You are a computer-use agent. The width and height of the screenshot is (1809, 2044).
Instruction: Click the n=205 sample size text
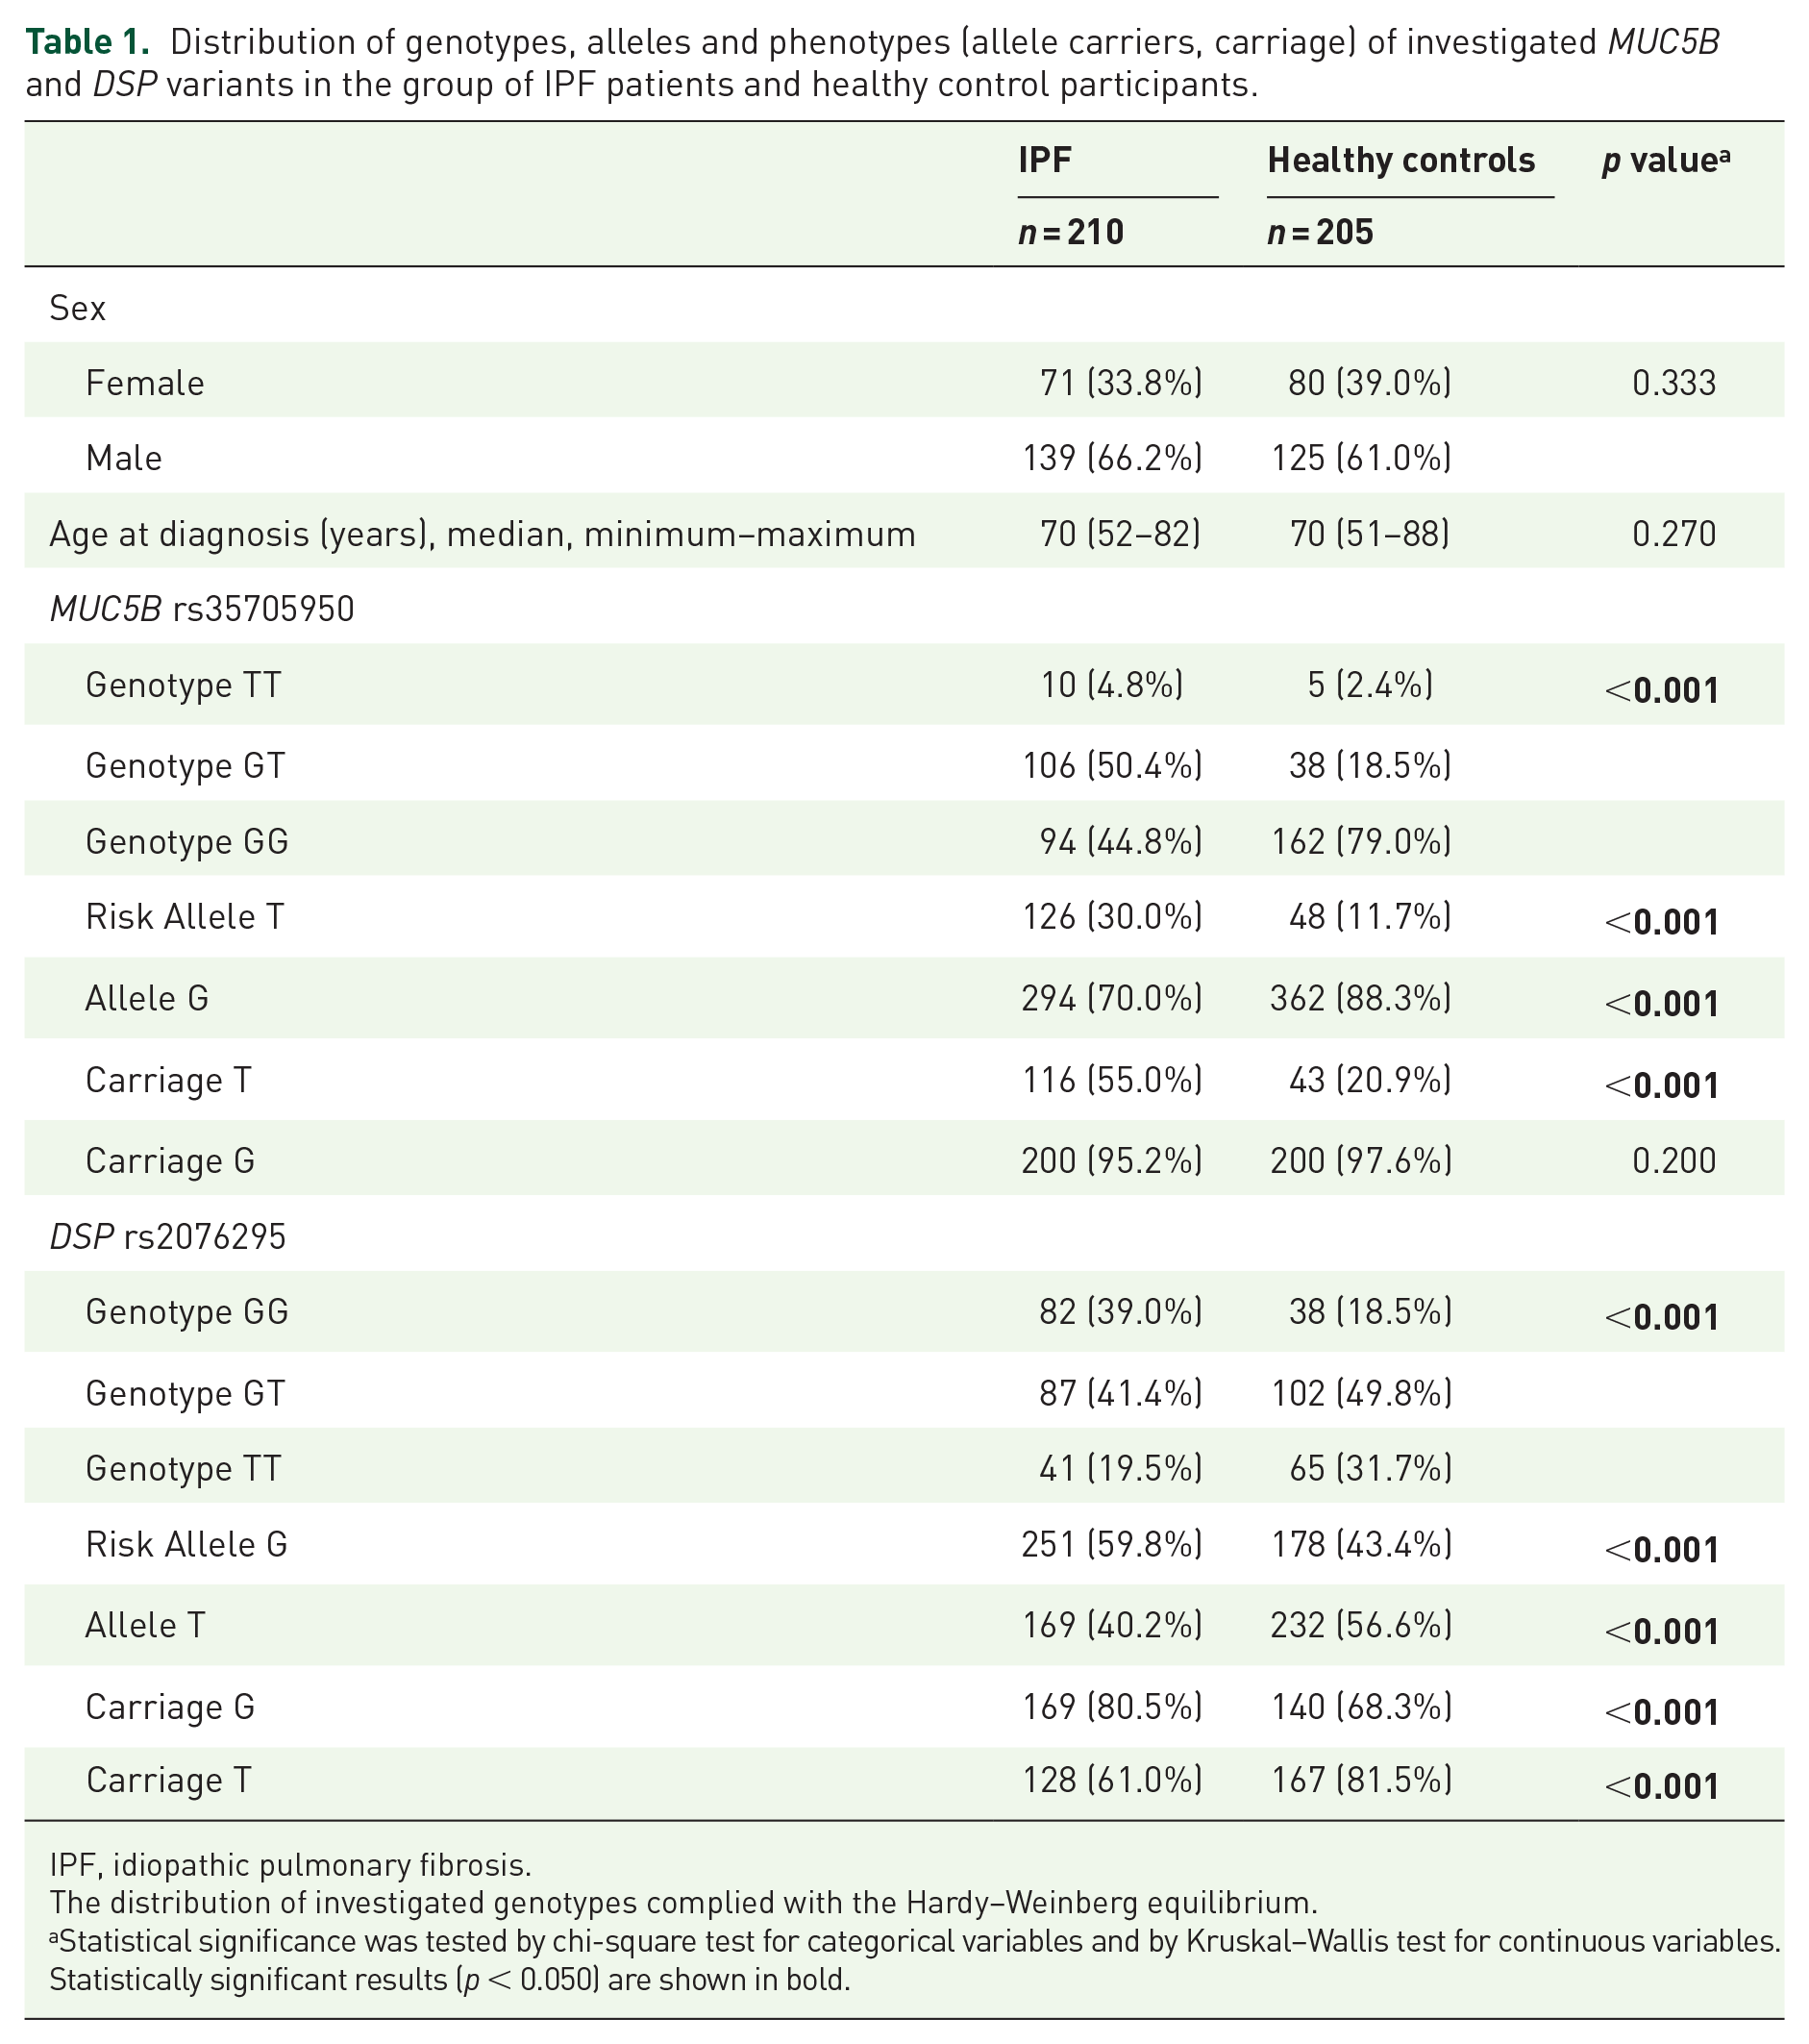point(1320,232)
